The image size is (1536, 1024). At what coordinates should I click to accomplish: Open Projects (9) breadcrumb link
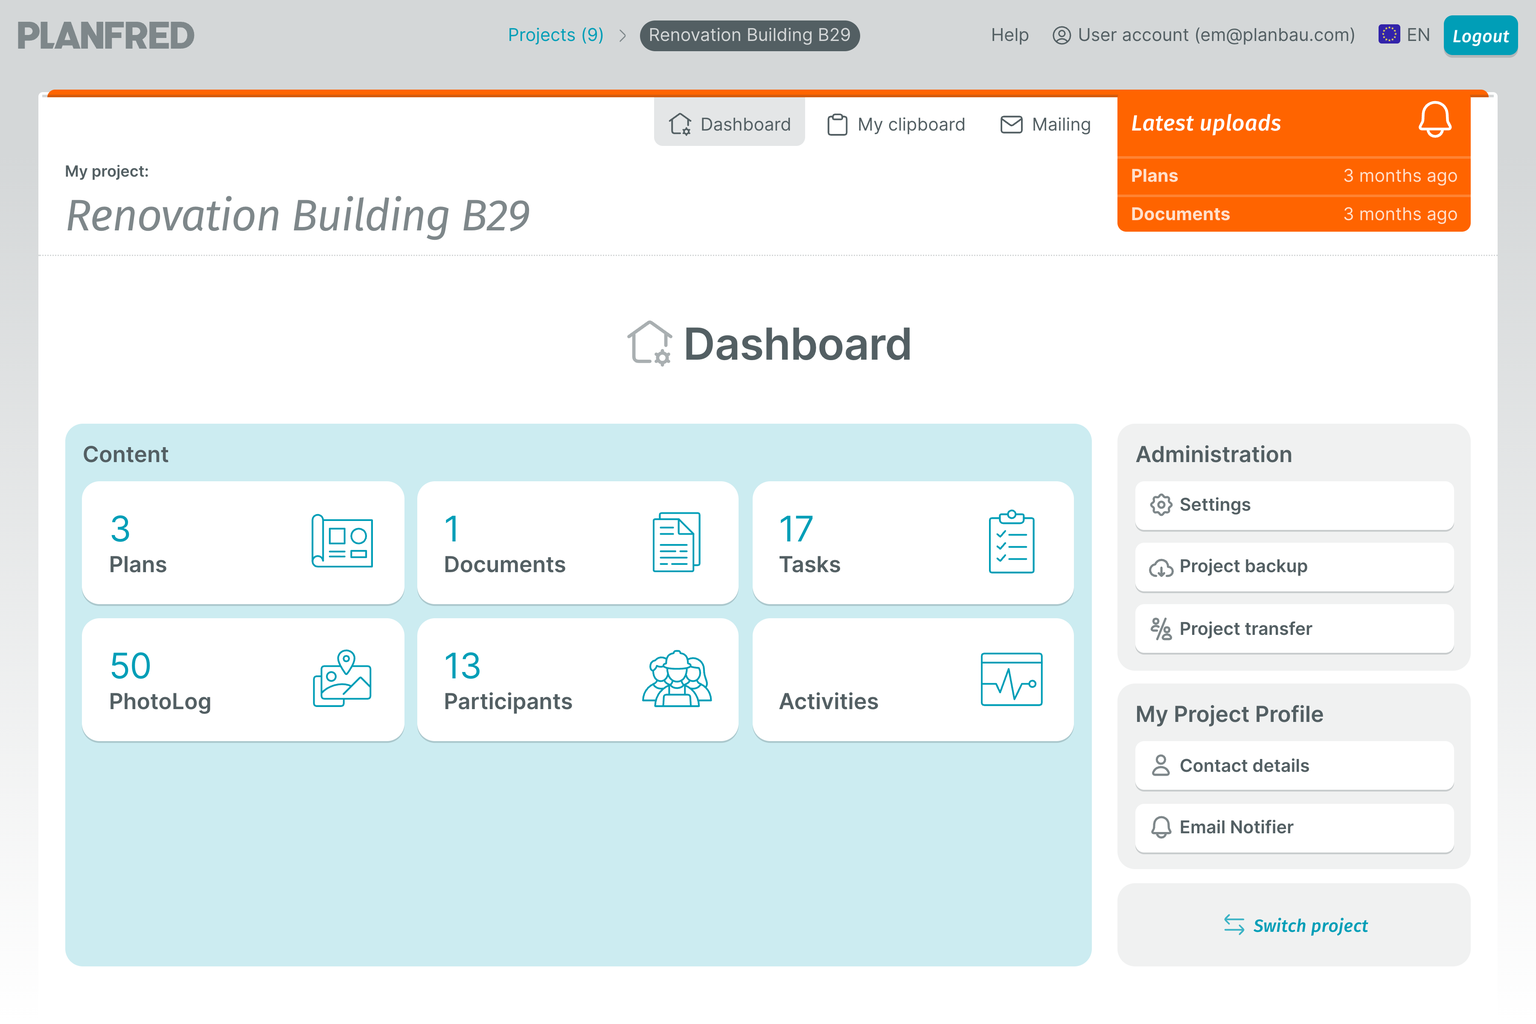556,35
